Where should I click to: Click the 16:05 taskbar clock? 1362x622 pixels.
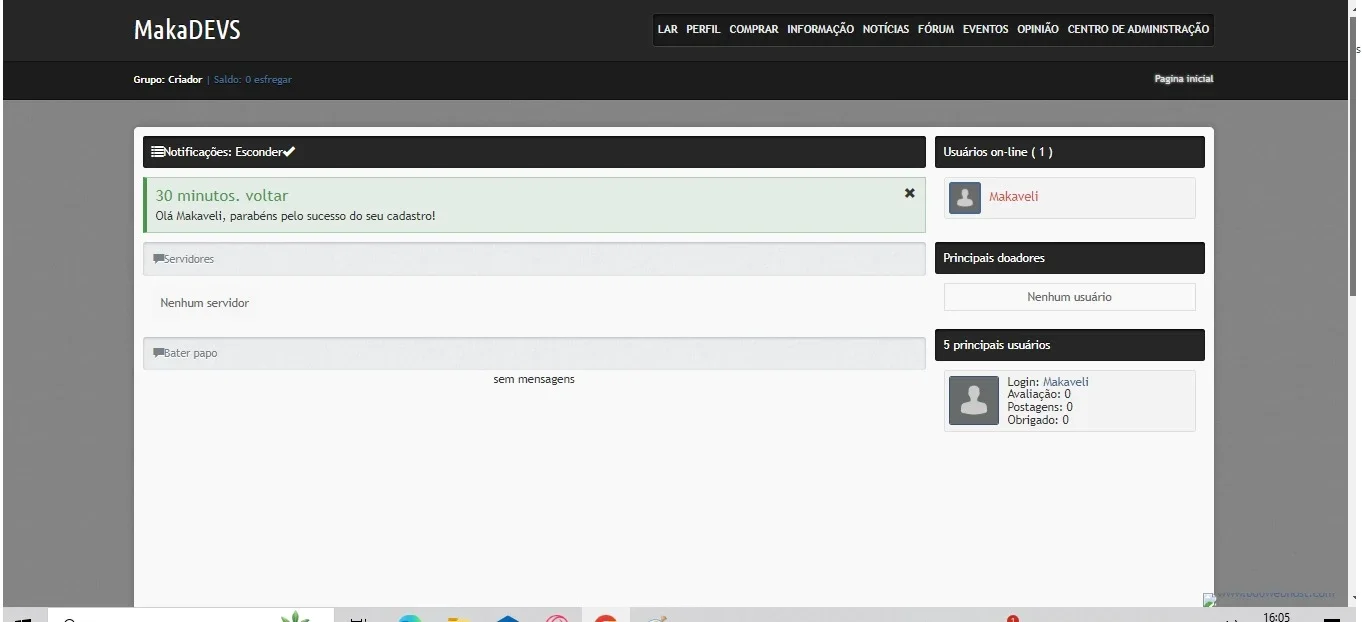1276,617
